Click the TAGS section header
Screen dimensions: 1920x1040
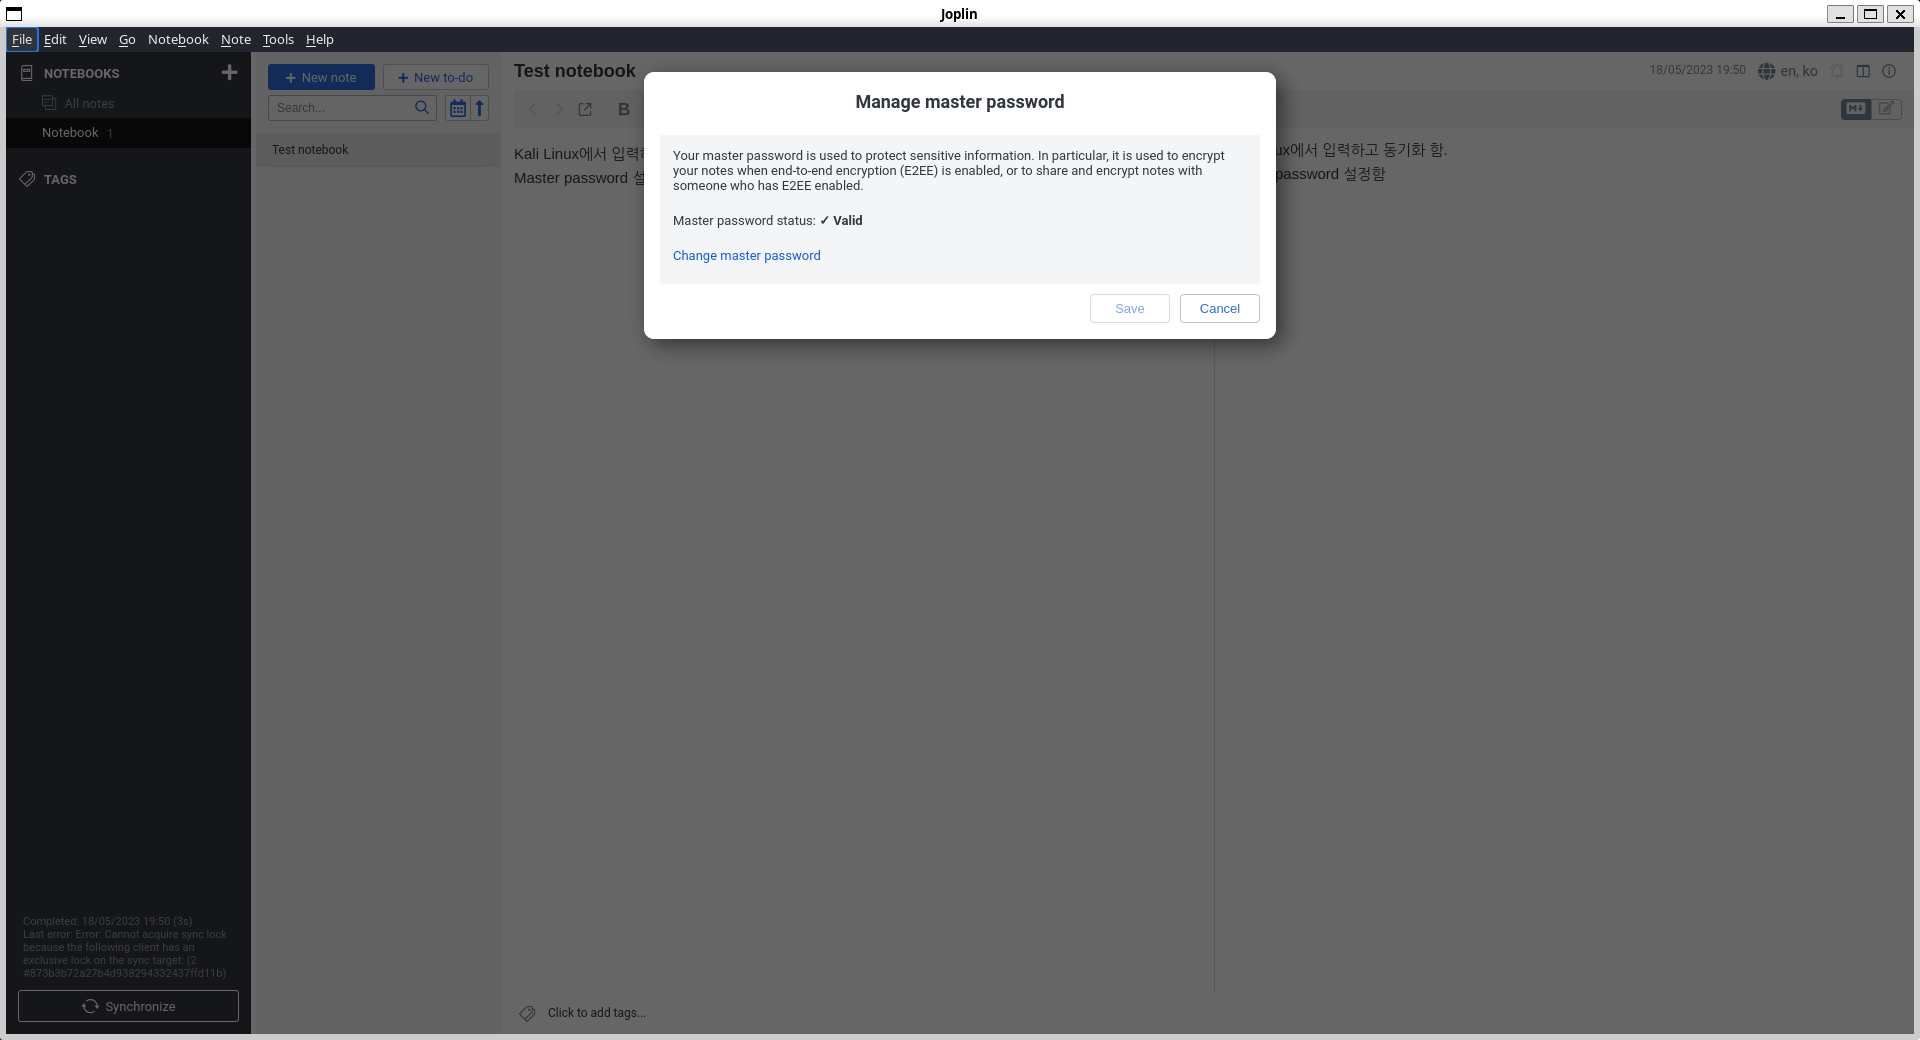click(x=60, y=180)
